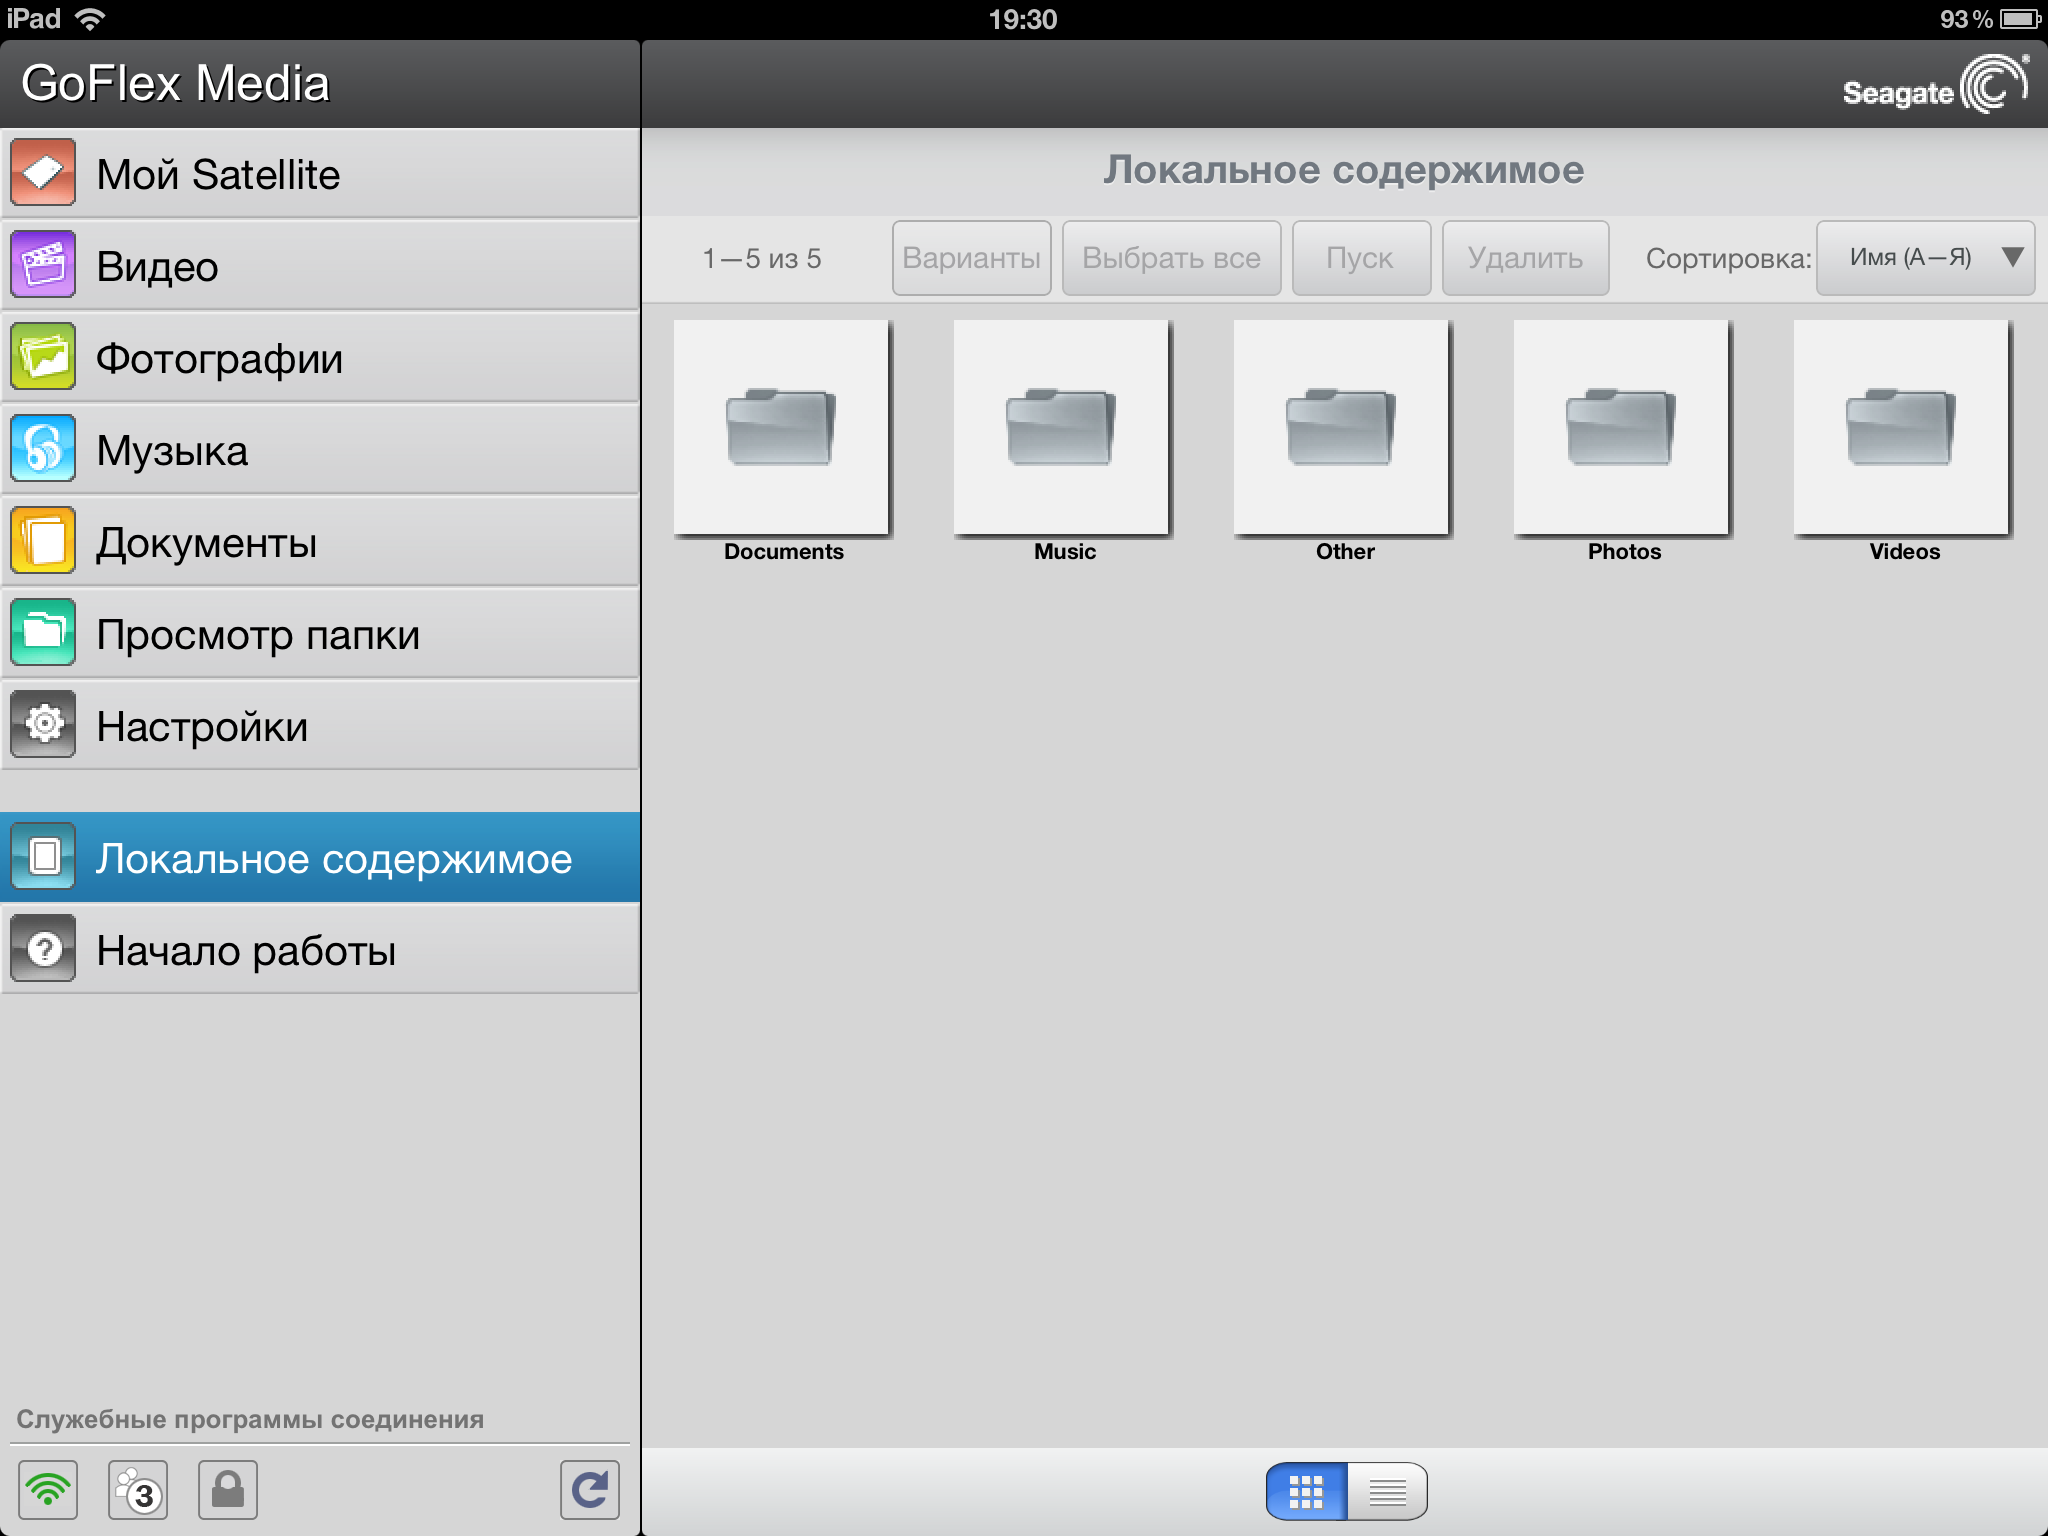Open the Настройки section
The image size is (2048, 1536).
[316, 724]
